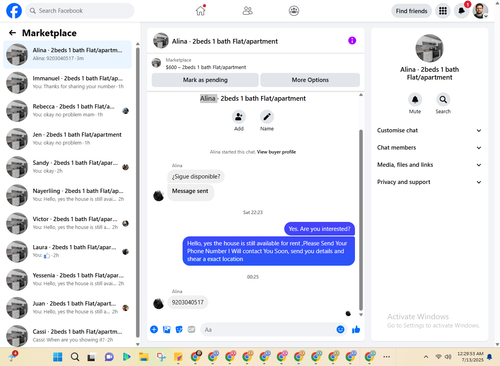Open Task View from the taskbar
Viewport: 500px width, 366px height.
[x=91, y=357]
